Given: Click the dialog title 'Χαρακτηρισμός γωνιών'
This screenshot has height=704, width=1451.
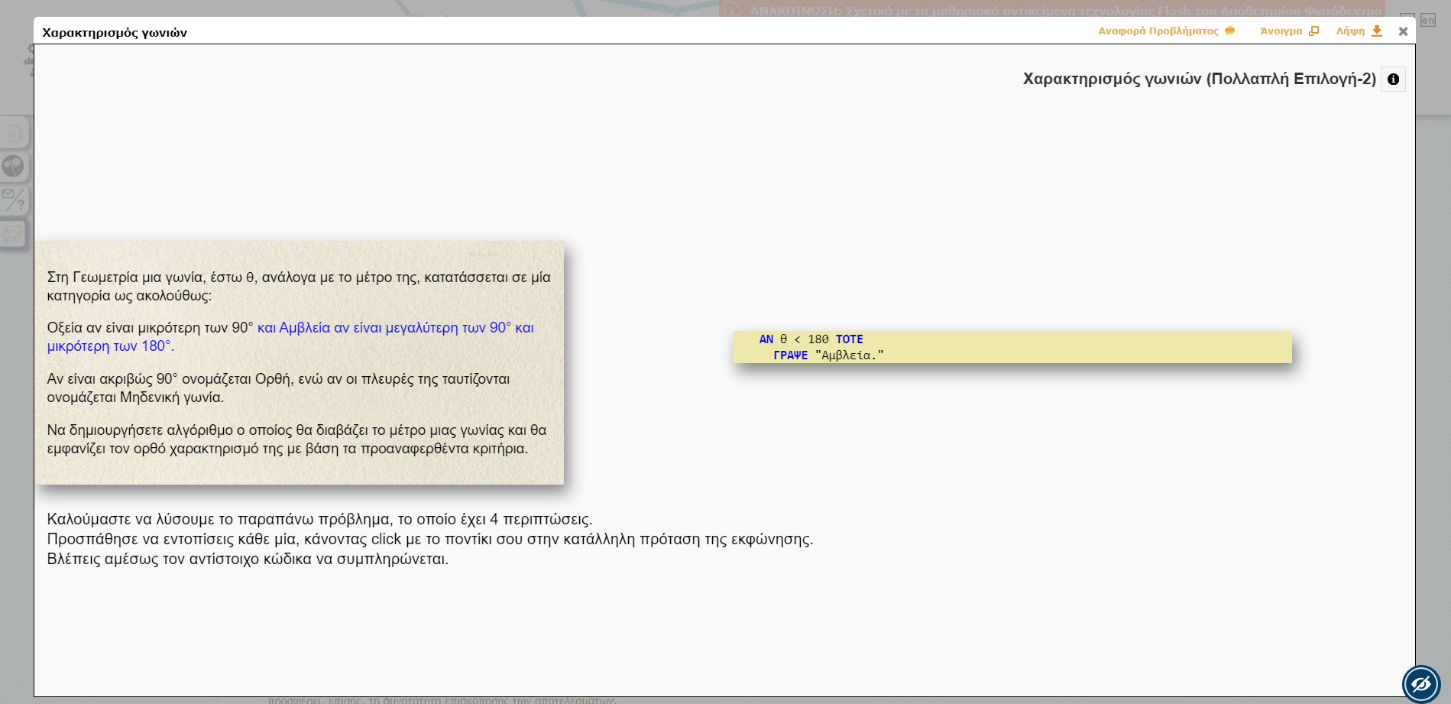Looking at the screenshot, I should [x=114, y=32].
